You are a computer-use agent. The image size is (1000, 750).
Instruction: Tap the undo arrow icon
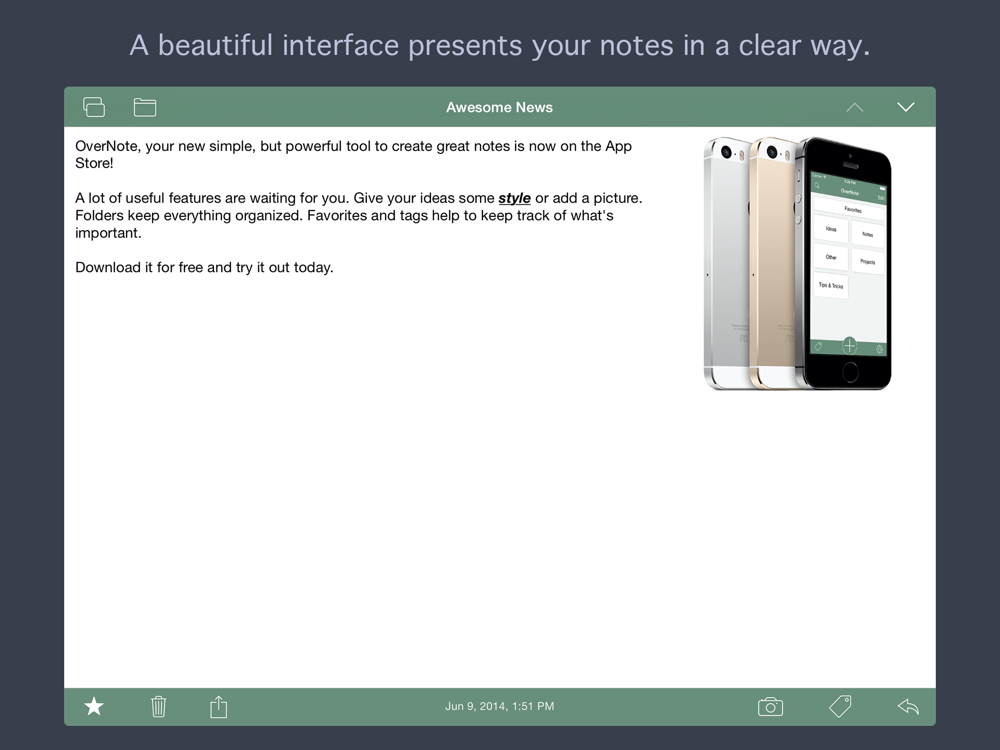908,706
